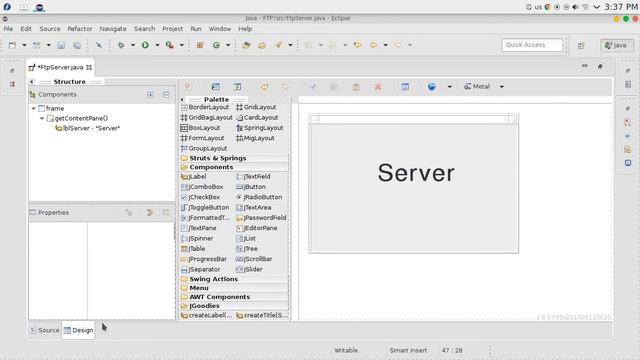640x360 pixels.
Task: Collapse the Components palette category
Action: pos(233,167)
